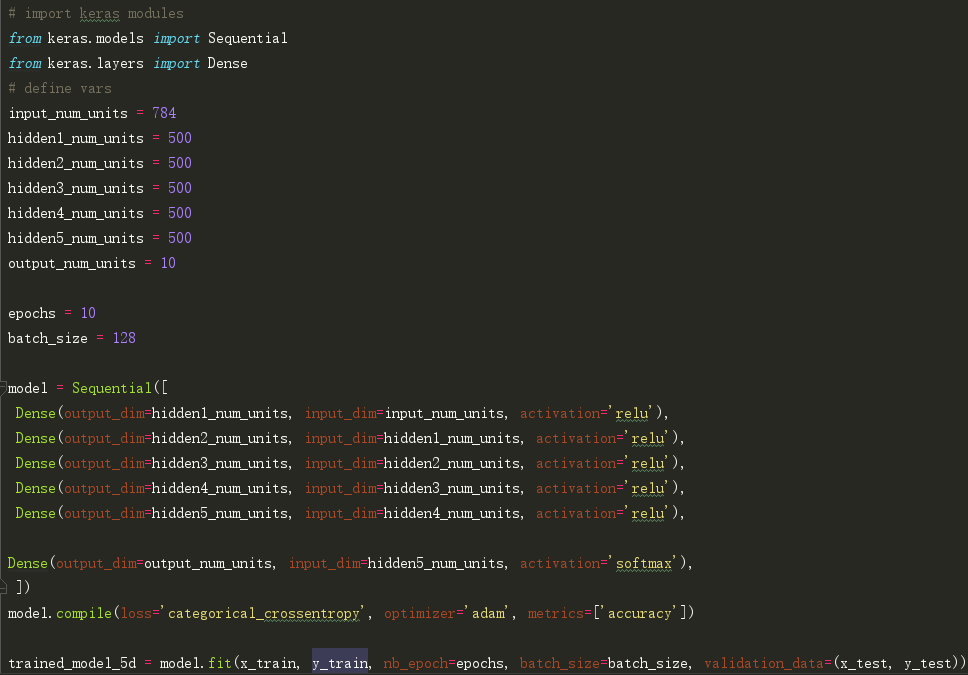Screen dimensions: 968x675
Task: Click the batch_size value 128
Action: [x=123, y=338]
